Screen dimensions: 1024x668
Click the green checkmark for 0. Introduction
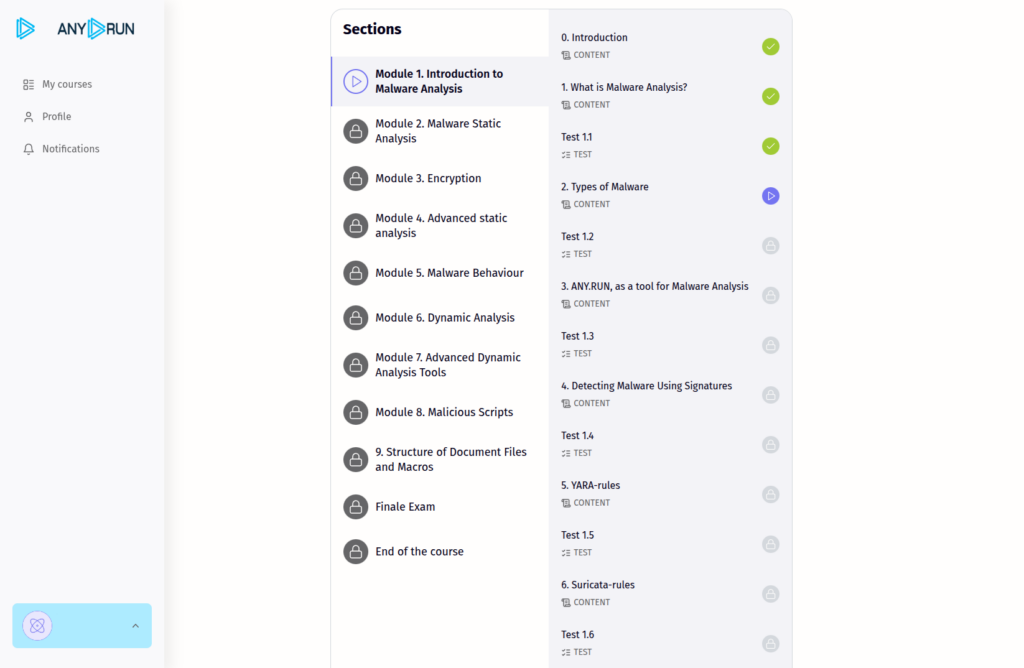click(x=771, y=47)
